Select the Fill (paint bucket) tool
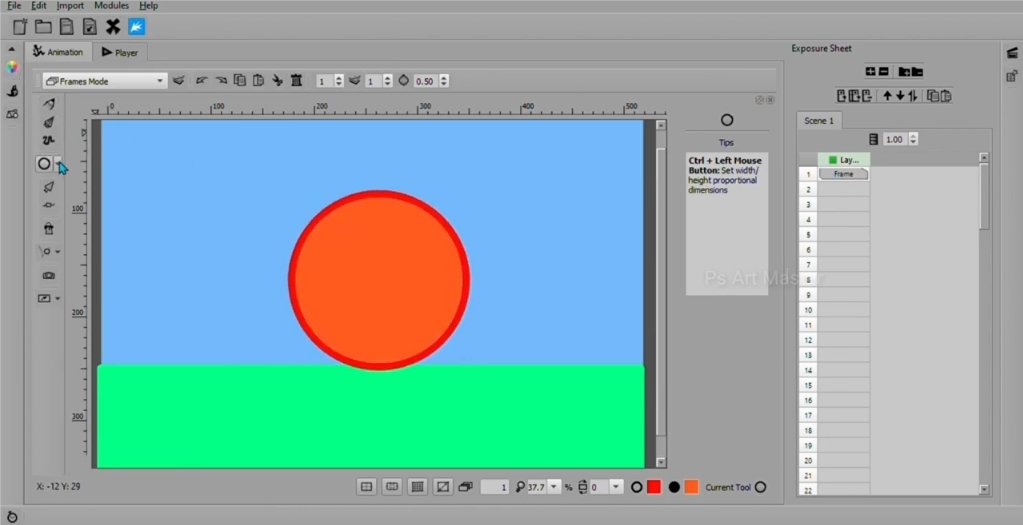Screen dimensions: 1023x525 48,229
